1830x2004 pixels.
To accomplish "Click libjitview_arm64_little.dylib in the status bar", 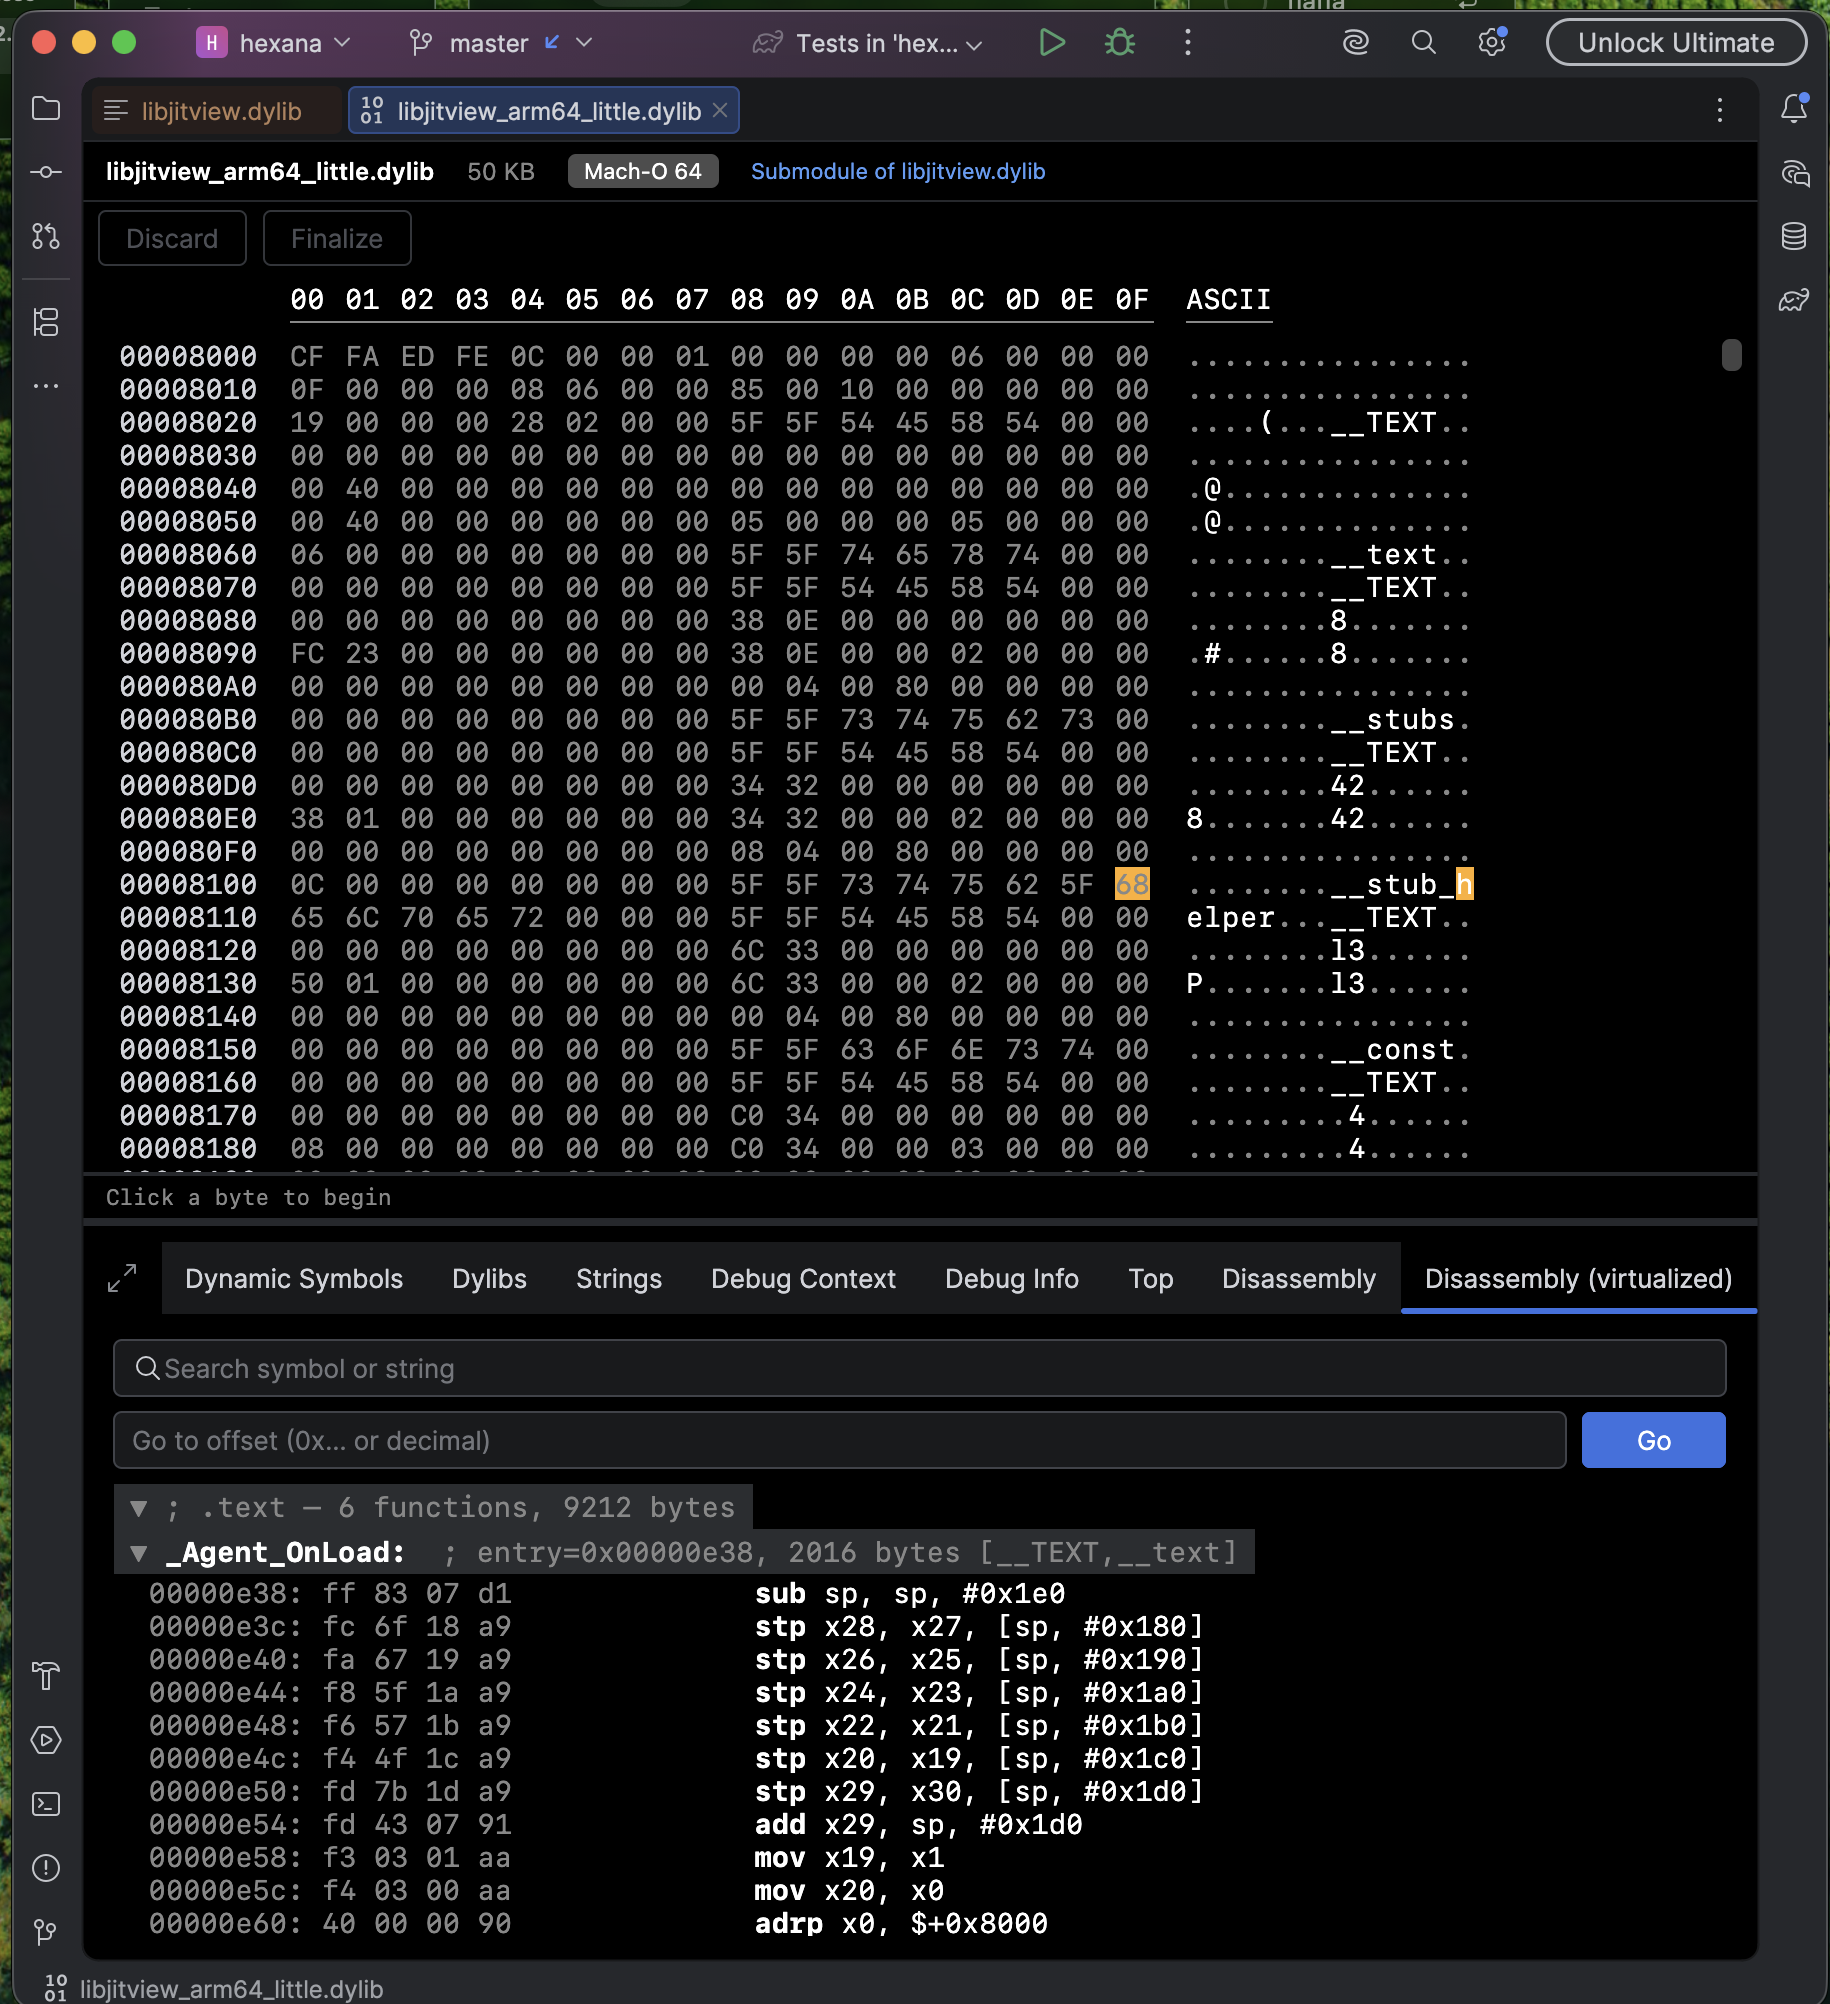I will tap(232, 1989).
